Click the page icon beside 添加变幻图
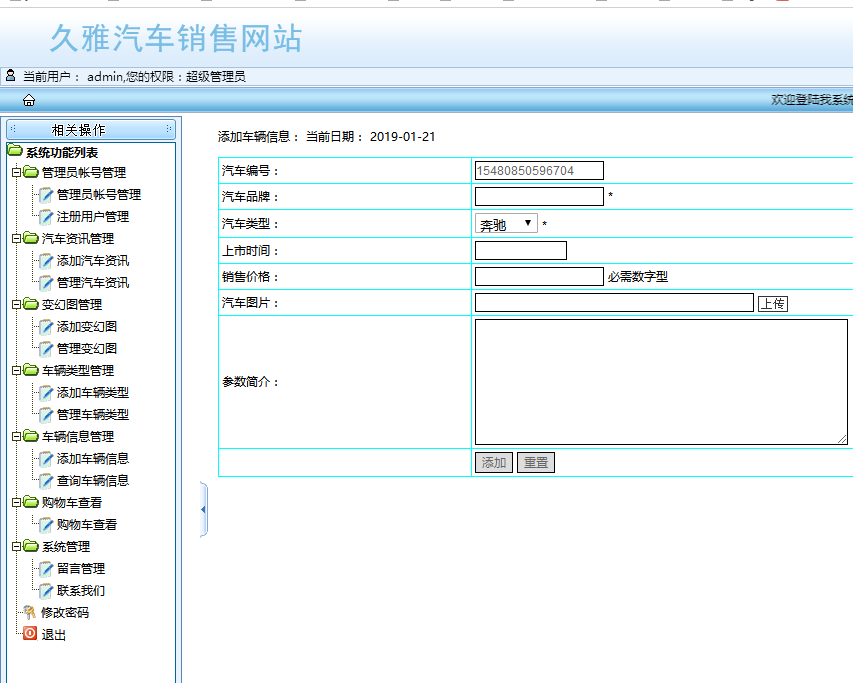Image resolution: width=853 pixels, height=683 pixels. click(x=46, y=327)
